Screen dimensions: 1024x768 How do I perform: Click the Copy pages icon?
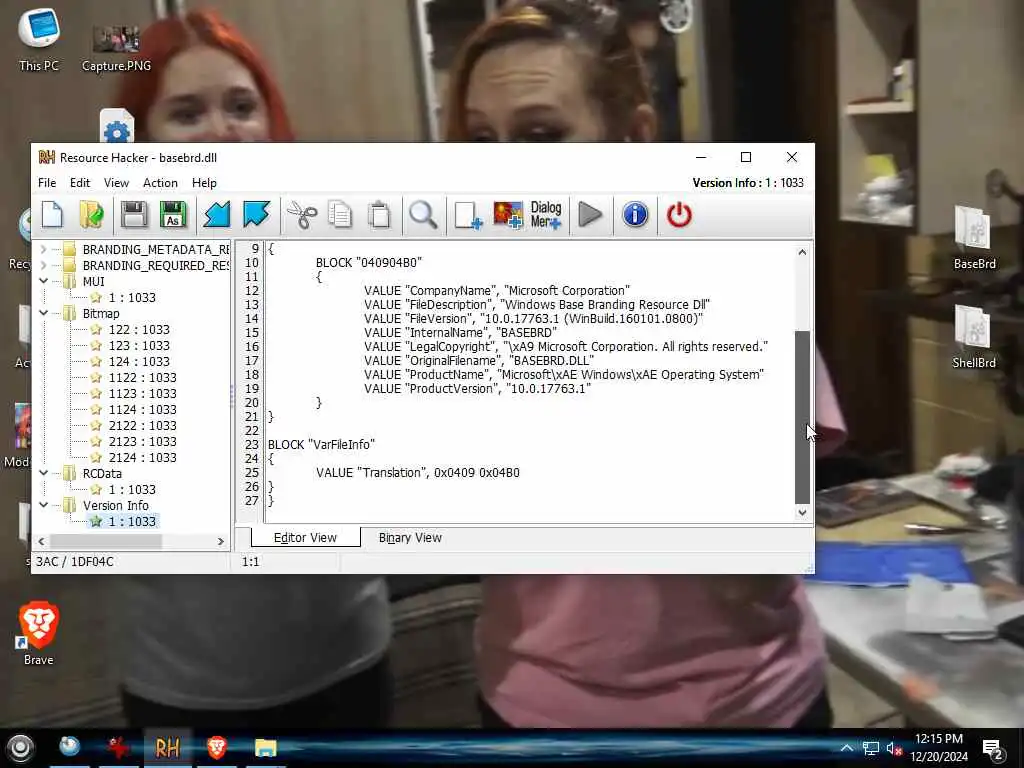click(340, 214)
